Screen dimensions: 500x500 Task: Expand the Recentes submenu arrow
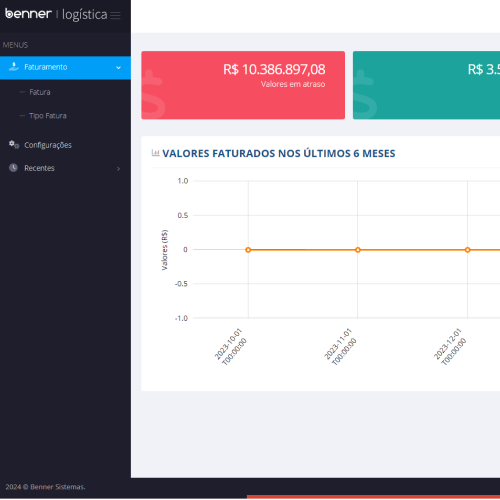coord(118,169)
